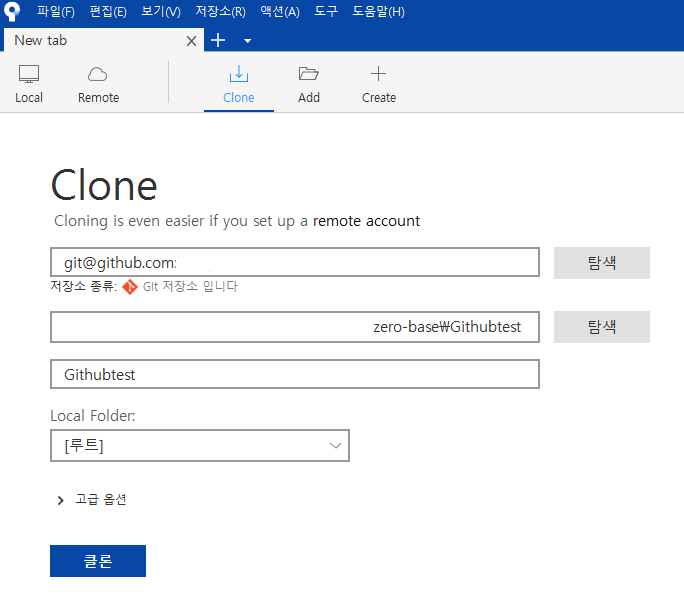This screenshot has height=615, width=684.
Task: Click the git@github.com source URL field
Action: (x=295, y=262)
